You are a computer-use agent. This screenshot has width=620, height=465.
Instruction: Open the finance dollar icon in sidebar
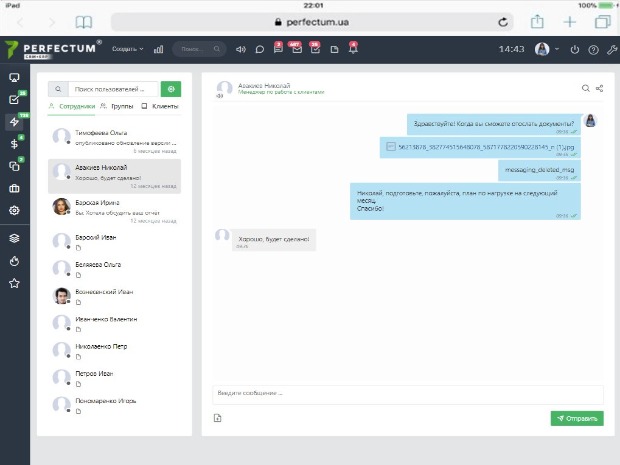(14, 144)
